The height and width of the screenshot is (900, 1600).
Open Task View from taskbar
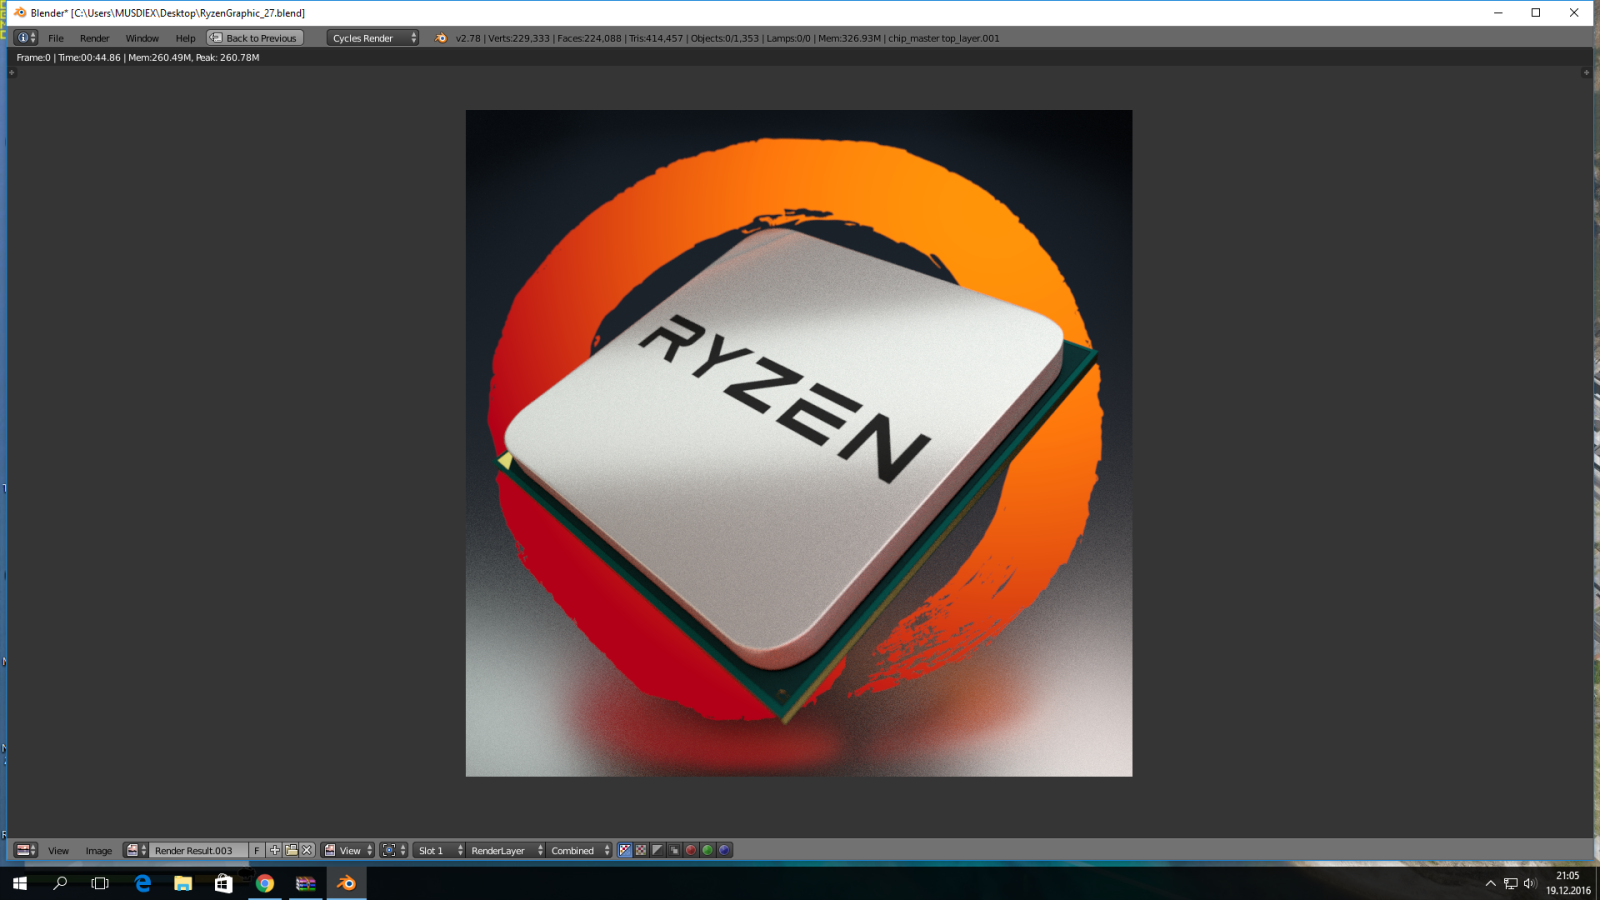click(100, 883)
